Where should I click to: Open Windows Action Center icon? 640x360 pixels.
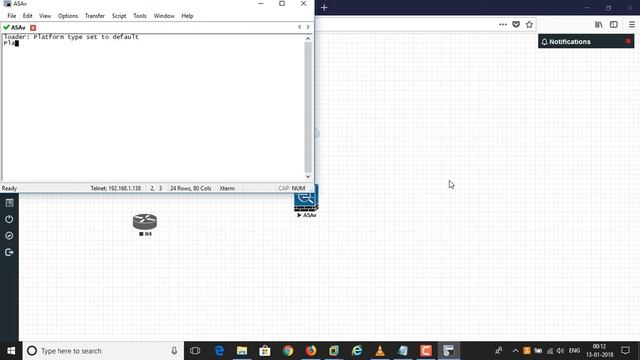pos(625,351)
